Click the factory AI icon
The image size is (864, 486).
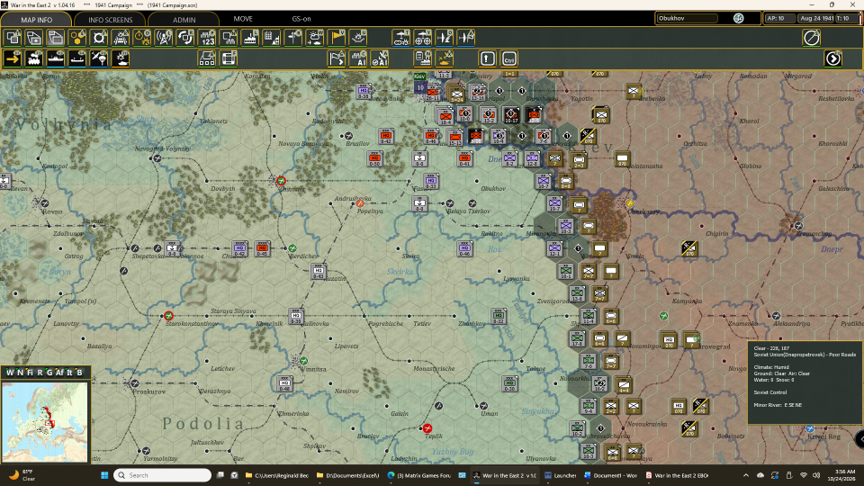[x=358, y=58]
